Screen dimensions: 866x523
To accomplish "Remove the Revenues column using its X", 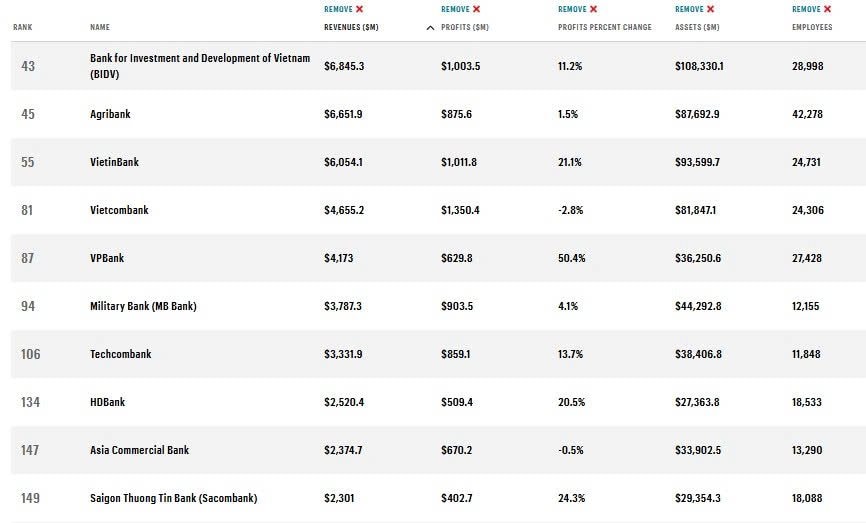I will click(x=359, y=10).
